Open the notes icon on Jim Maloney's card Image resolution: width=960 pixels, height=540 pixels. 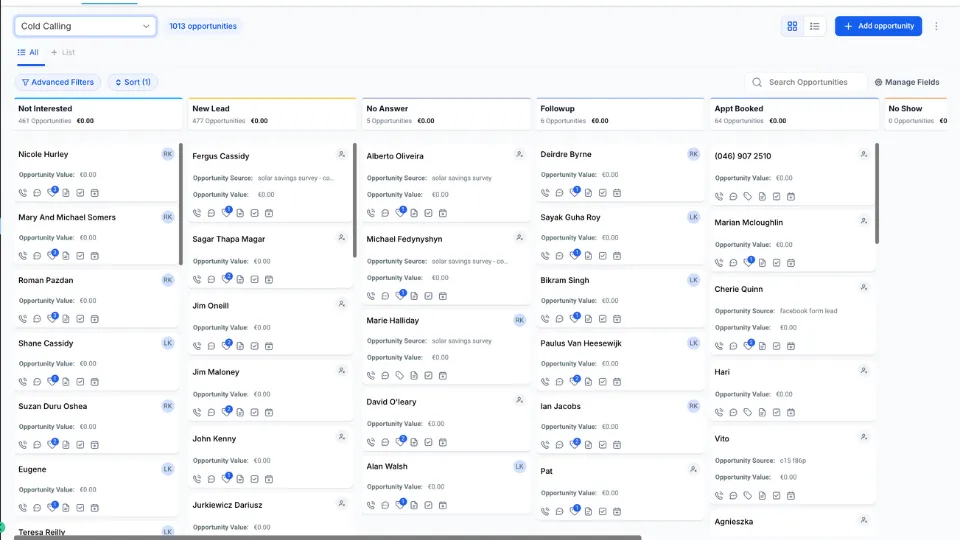coord(240,413)
